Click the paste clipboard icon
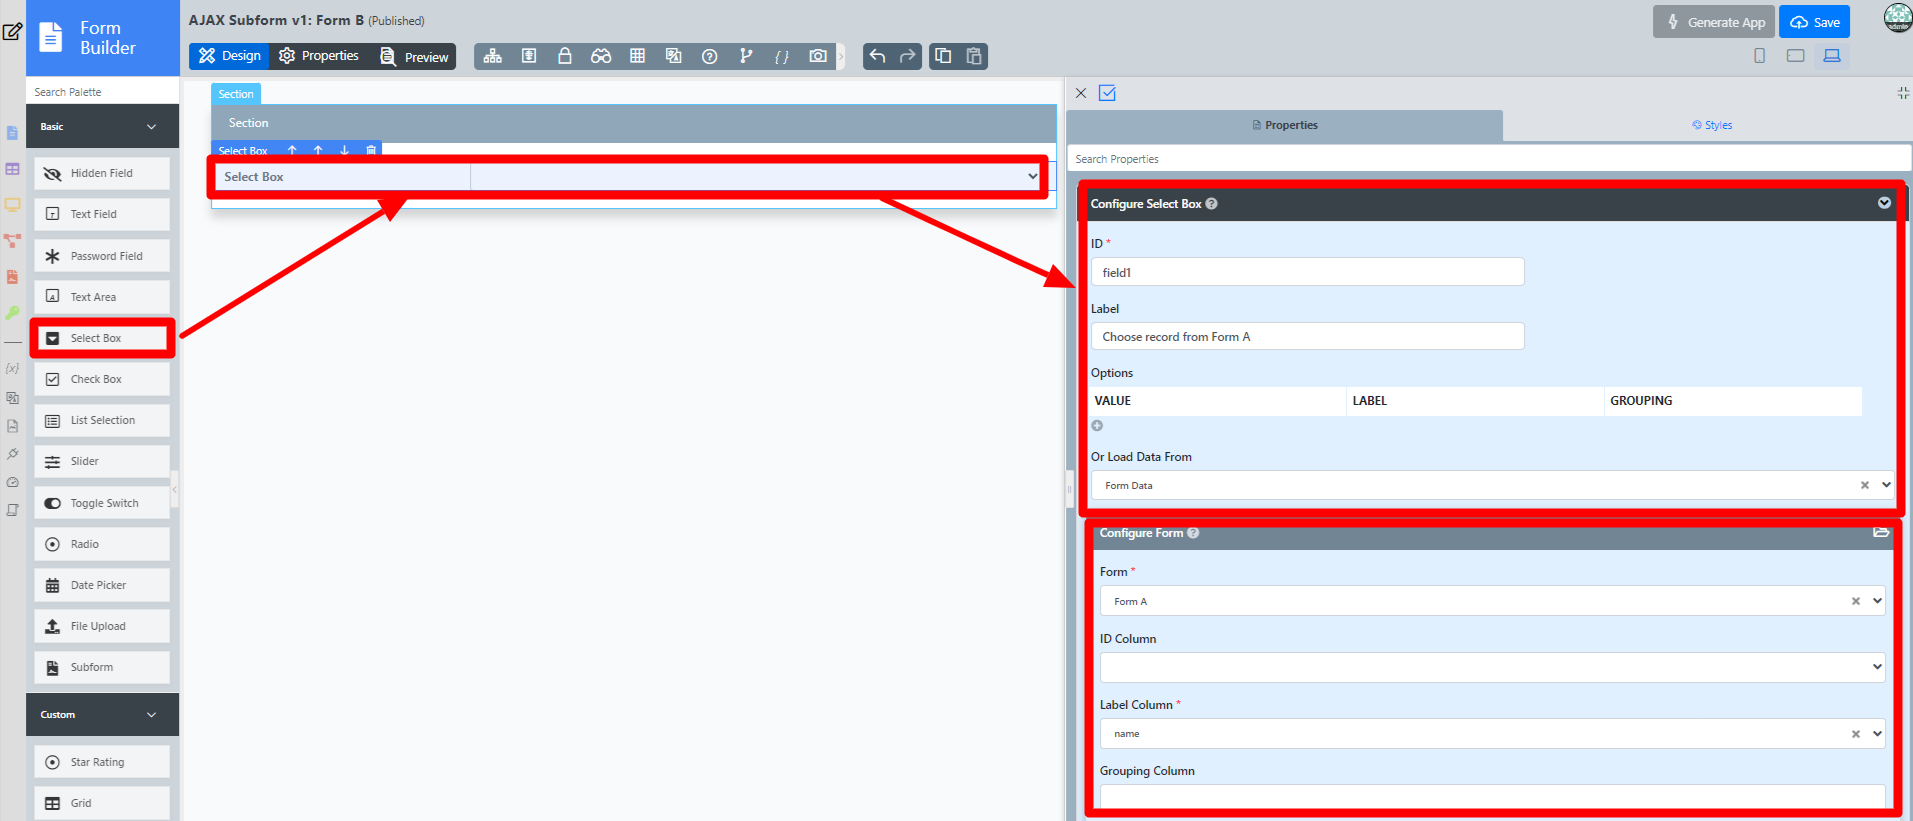Viewport: 1913px width, 821px height. 974,56
